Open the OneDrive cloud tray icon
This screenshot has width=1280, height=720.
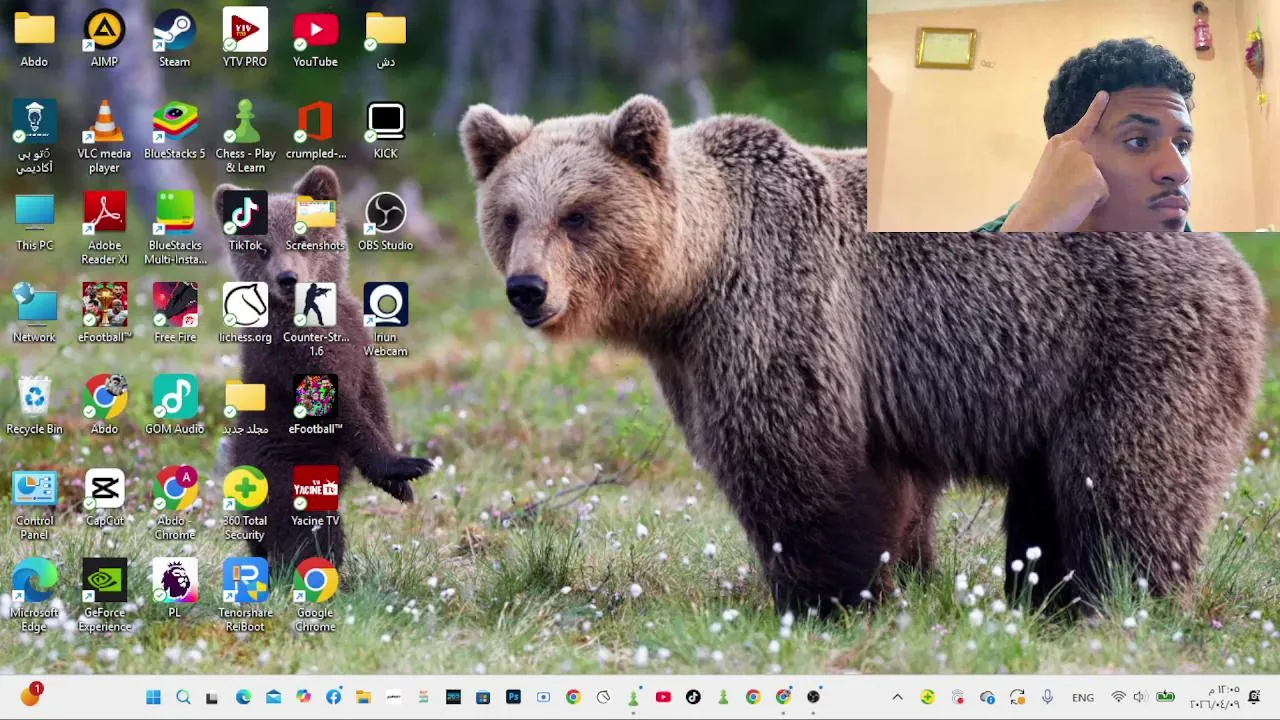[x=987, y=697]
